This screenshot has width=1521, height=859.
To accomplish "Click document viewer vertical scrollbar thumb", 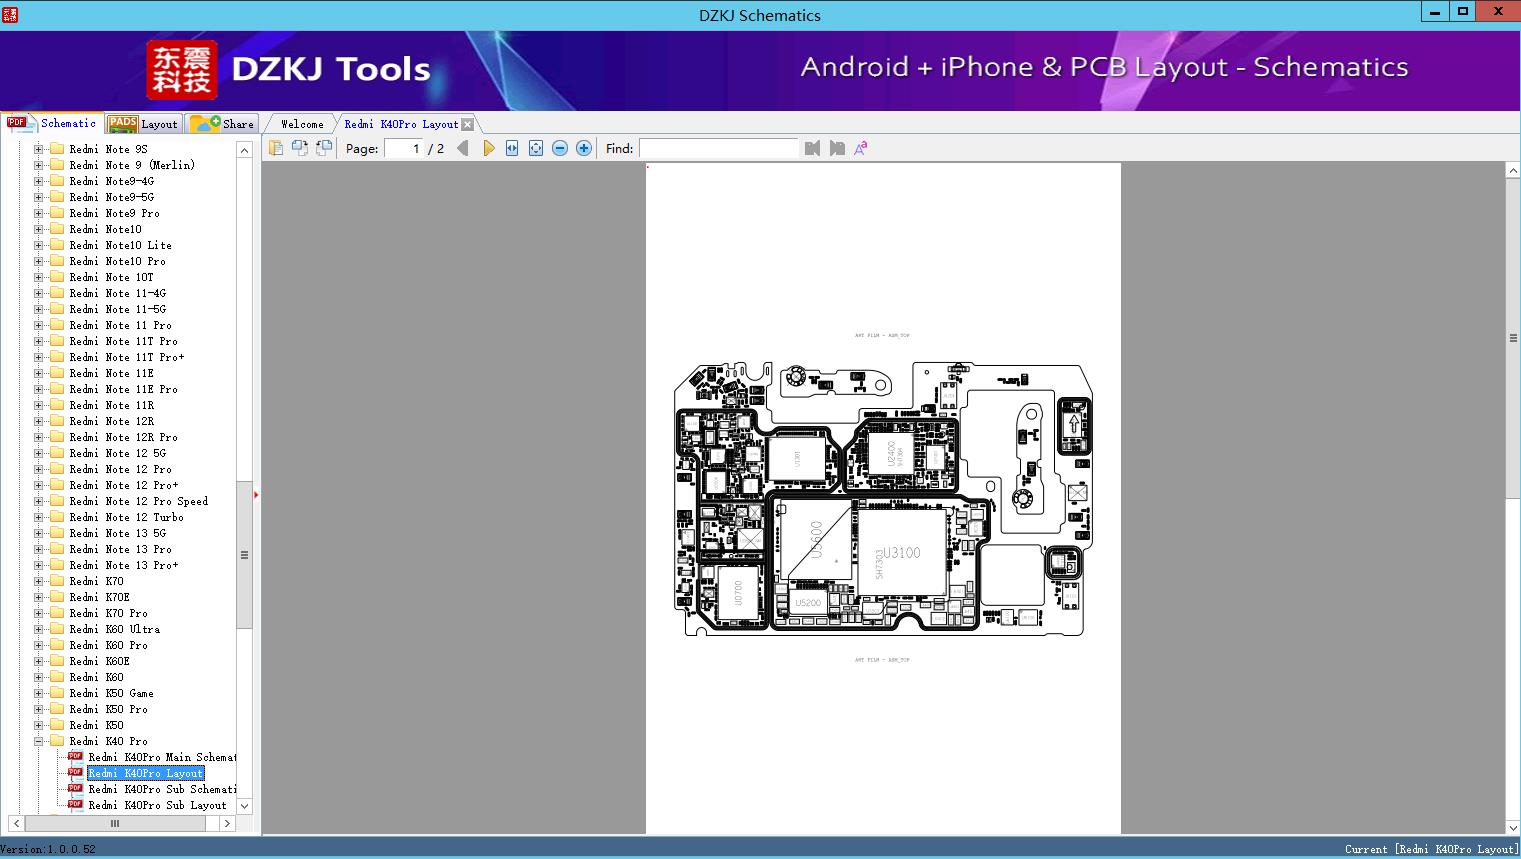I will [1513, 338].
